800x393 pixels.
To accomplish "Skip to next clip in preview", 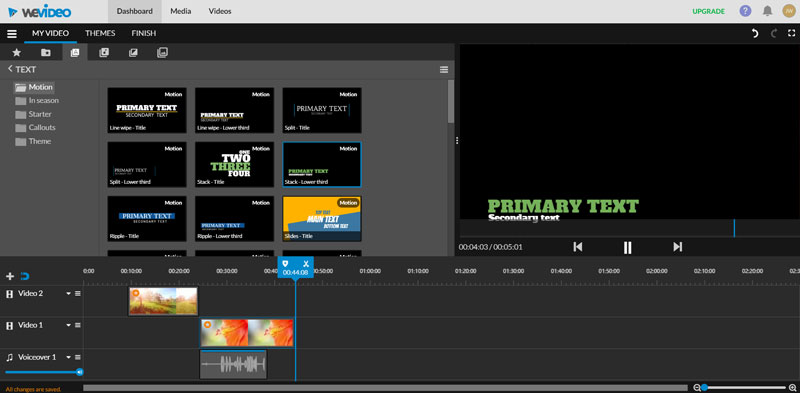I will pyautogui.click(x=678, y=247).
